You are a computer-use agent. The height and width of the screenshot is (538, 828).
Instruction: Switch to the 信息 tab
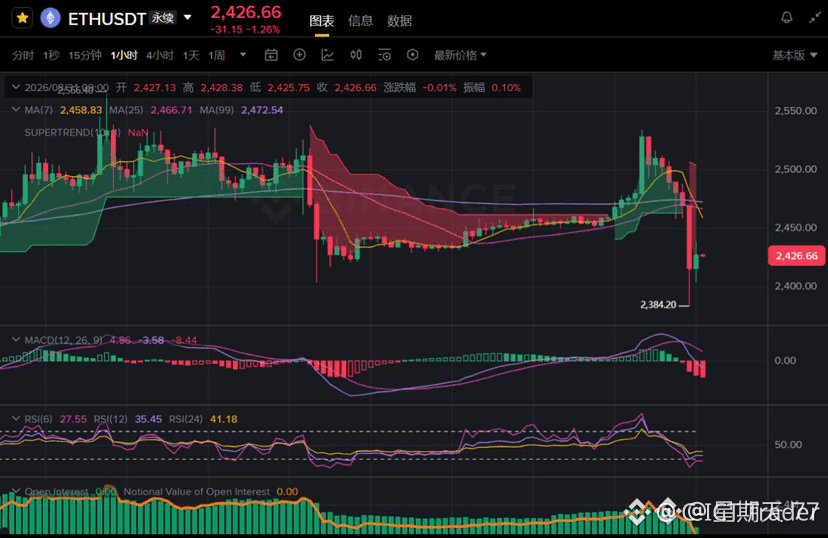(x=361, y=21)
